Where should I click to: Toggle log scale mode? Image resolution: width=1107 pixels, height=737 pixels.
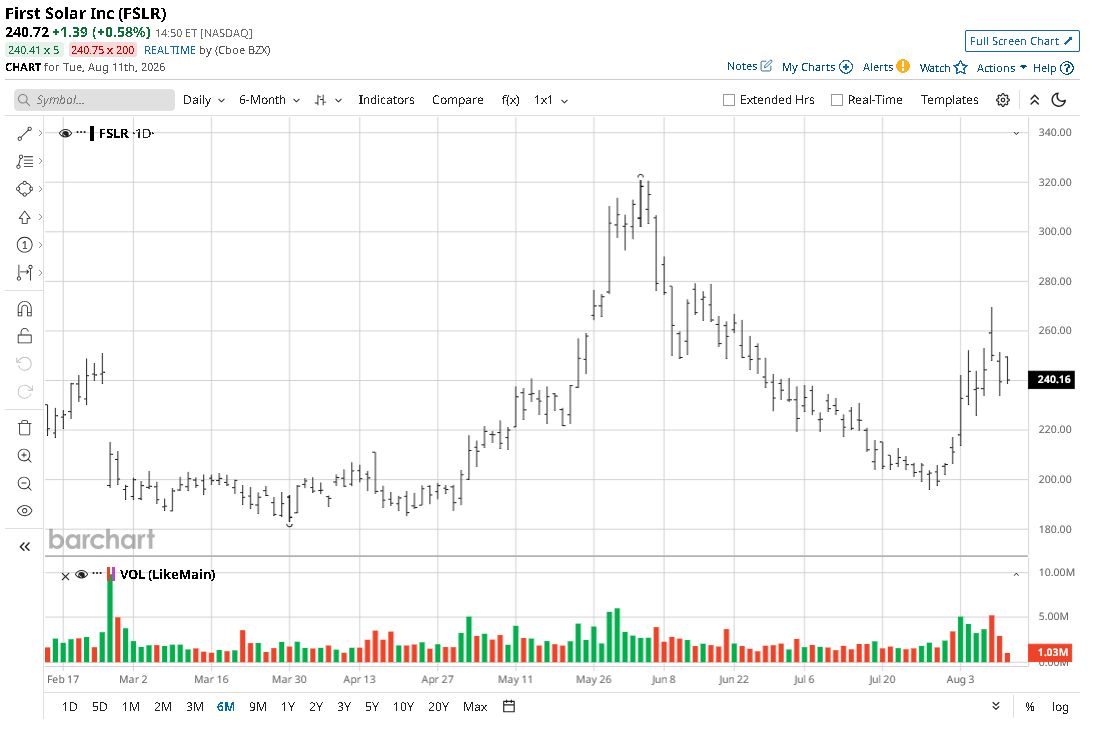[x=1060, y=707]
